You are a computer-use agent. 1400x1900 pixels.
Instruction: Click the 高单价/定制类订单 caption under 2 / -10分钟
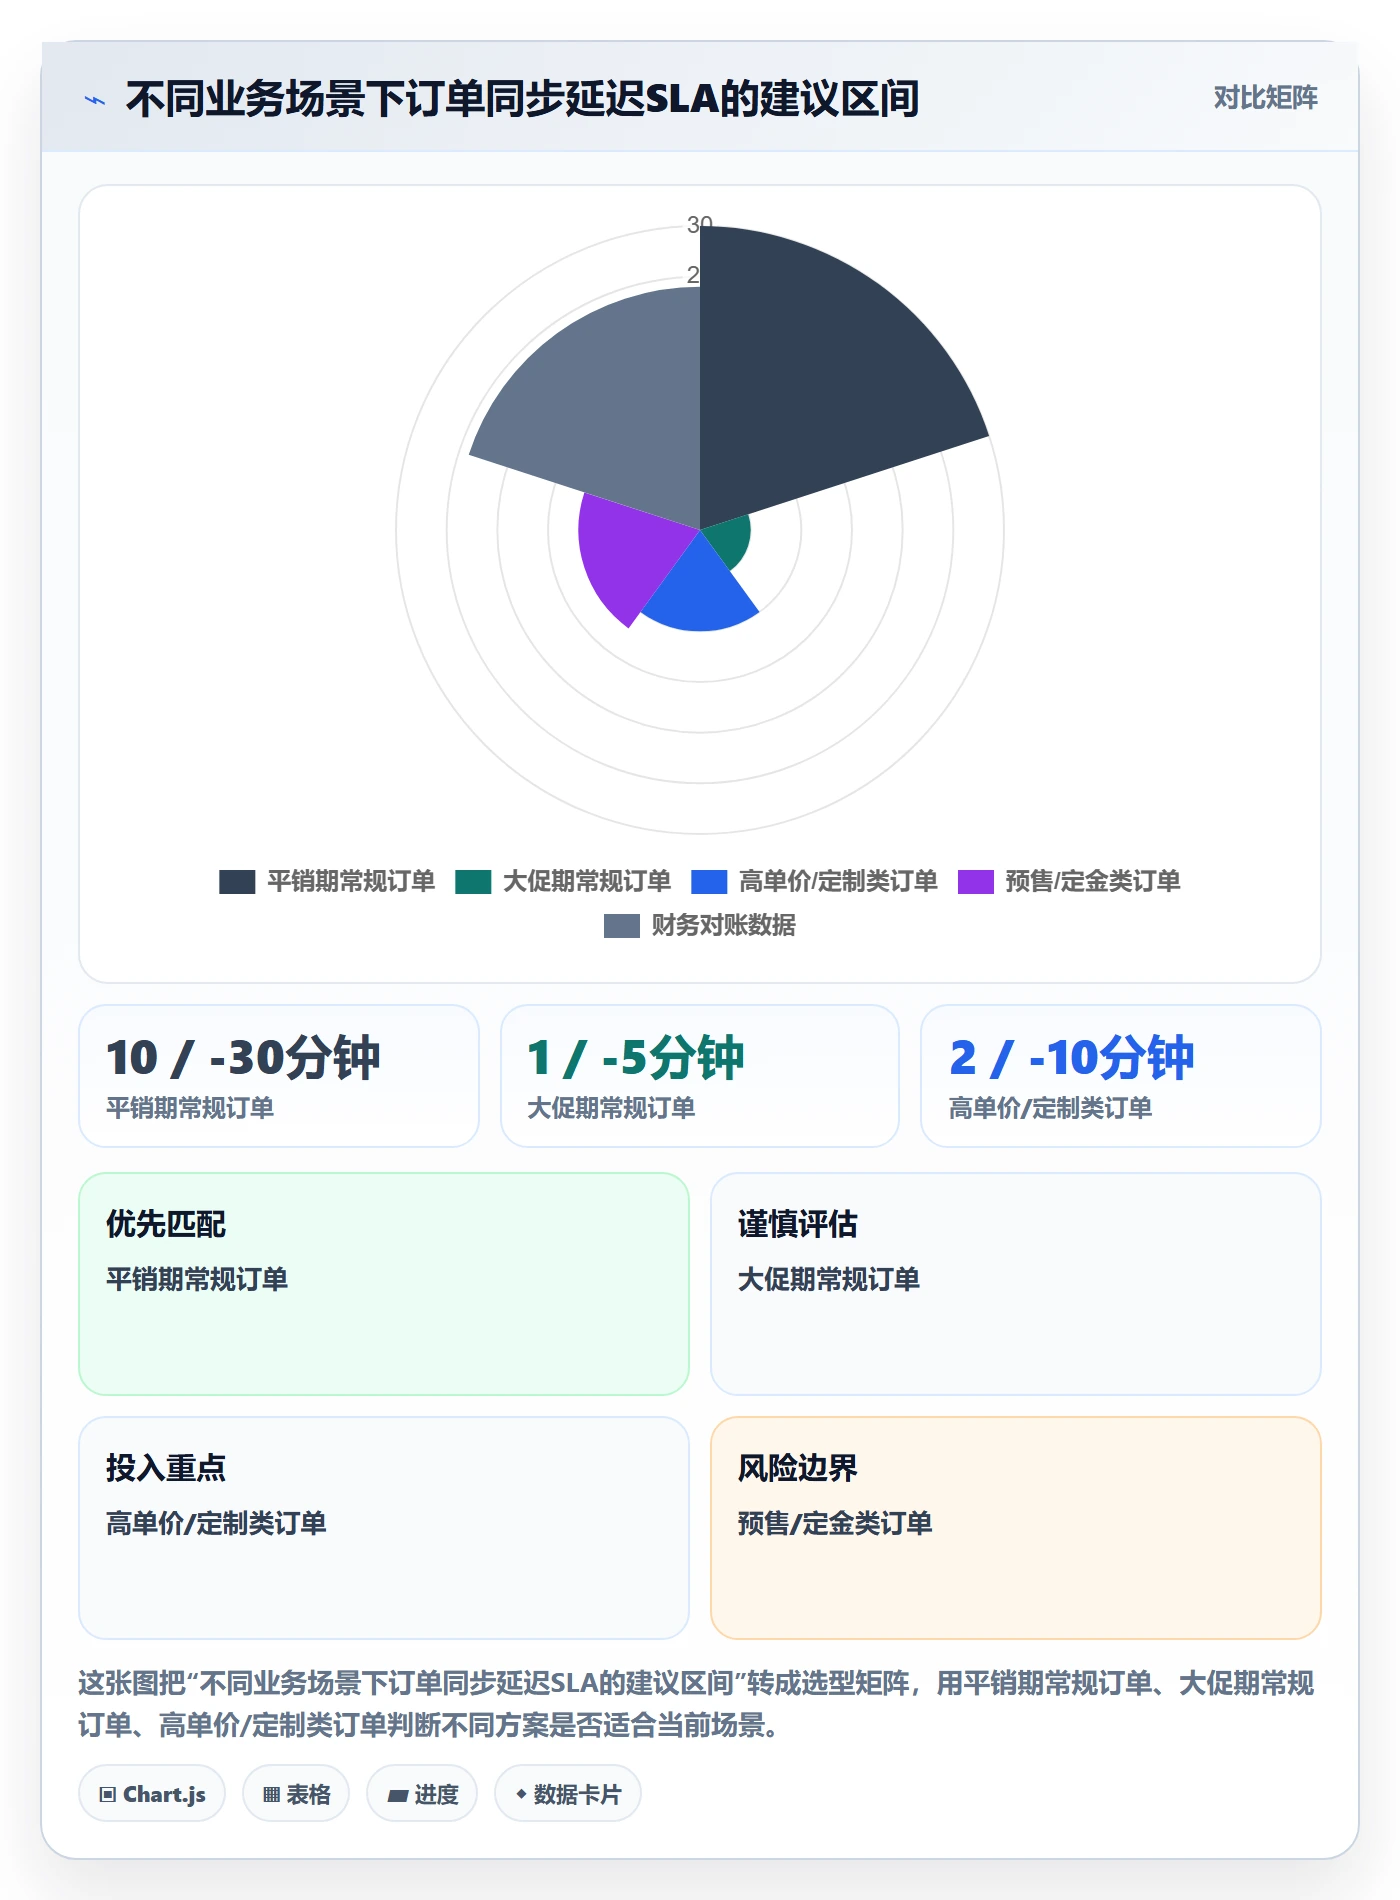pos(1050,1108)
